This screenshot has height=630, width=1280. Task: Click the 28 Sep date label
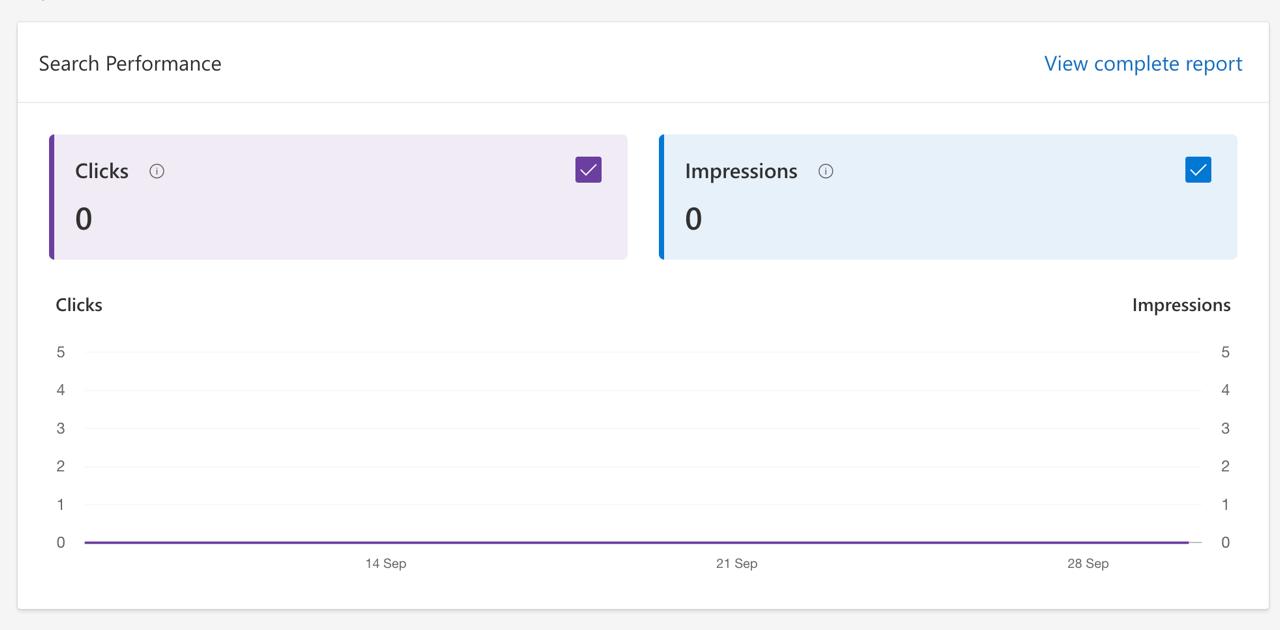1088,564
